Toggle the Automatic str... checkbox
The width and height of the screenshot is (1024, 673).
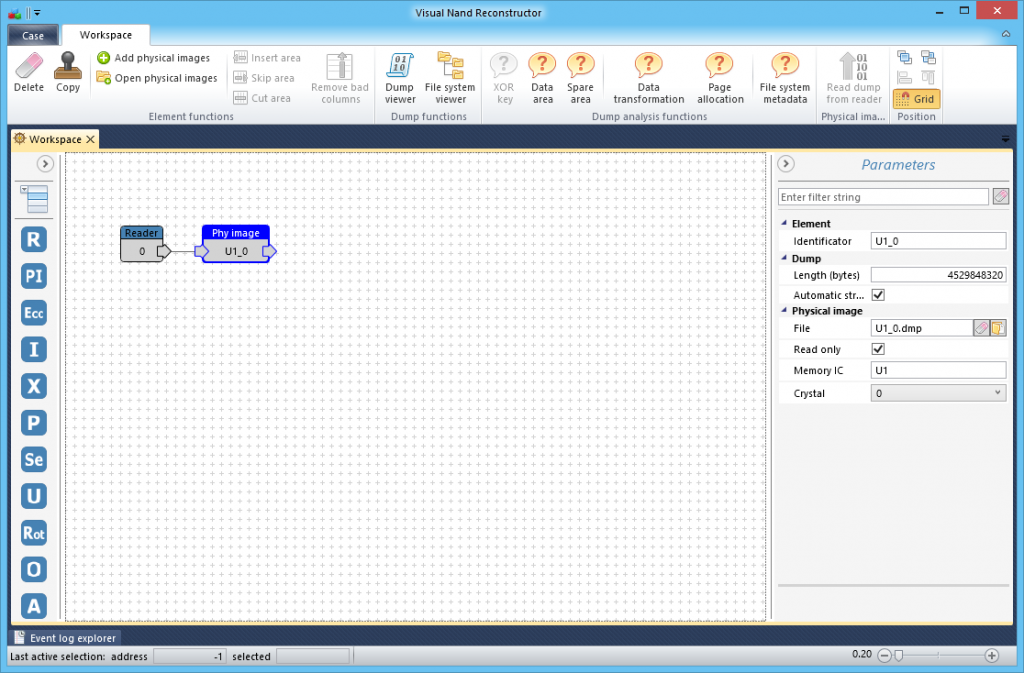(x=878, y=294)
